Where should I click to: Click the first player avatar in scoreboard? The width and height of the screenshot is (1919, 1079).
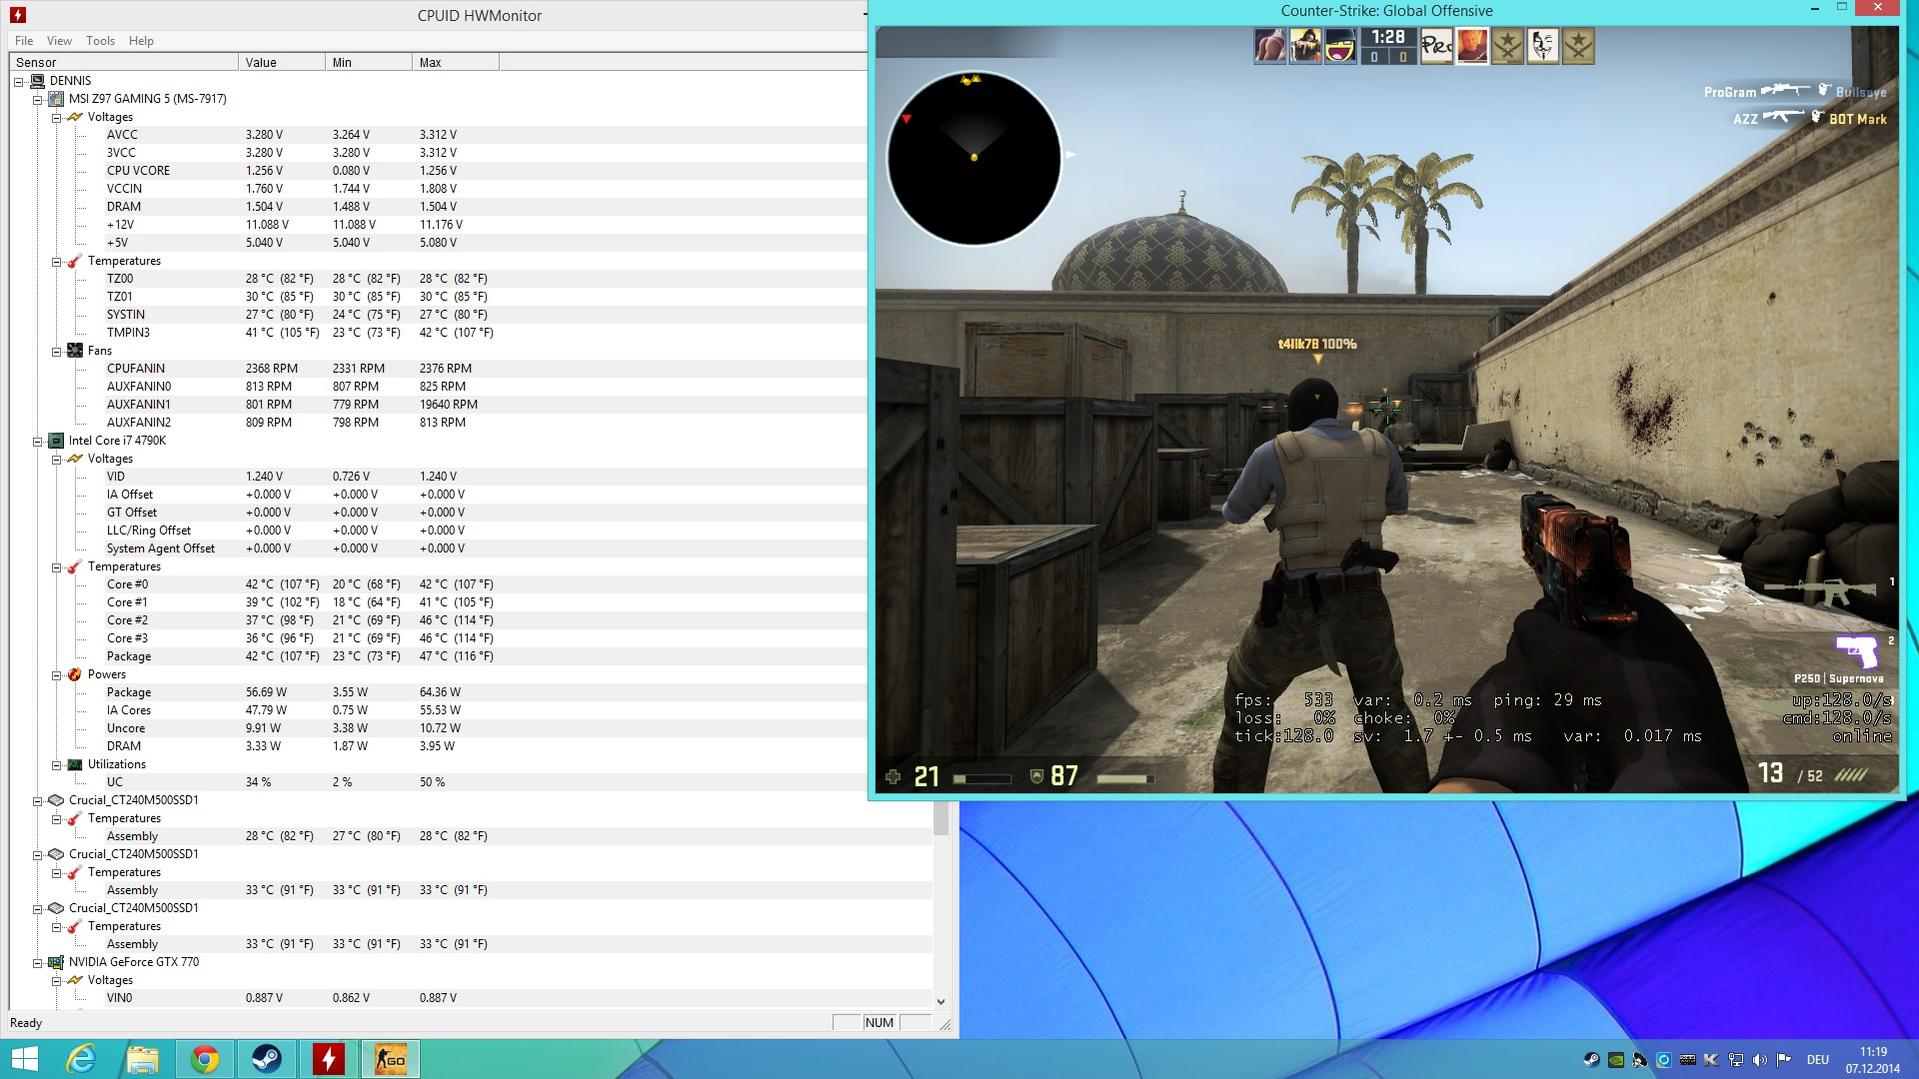click(x=1270, y=46)
